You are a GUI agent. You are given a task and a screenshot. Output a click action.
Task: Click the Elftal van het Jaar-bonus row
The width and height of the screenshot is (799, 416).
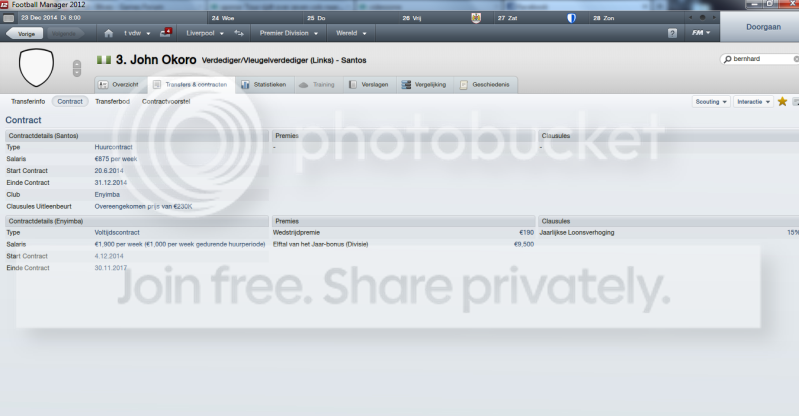[403, 244]
